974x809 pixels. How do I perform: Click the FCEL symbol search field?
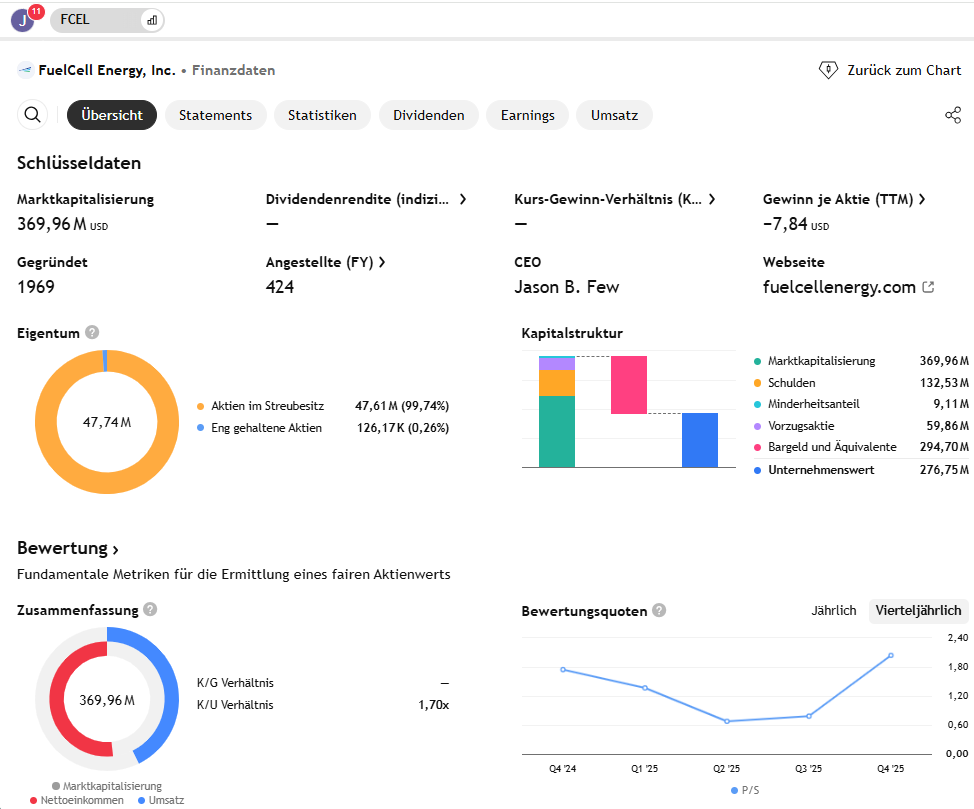[95, 20]
